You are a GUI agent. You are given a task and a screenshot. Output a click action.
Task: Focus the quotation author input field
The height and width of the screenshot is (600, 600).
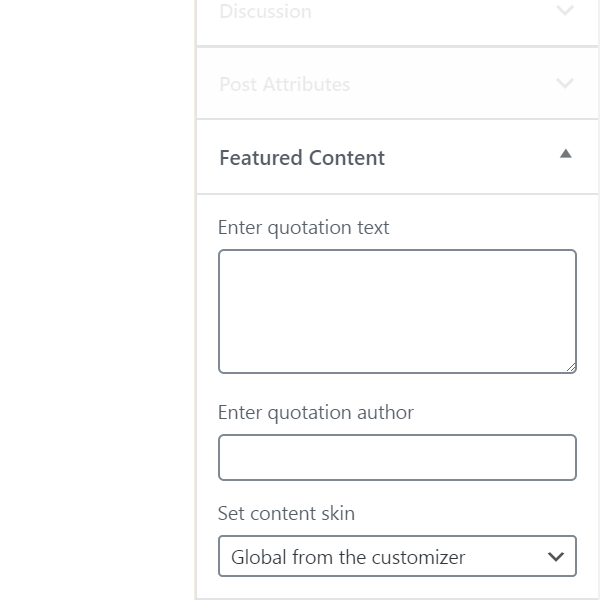tap(397, 457)
